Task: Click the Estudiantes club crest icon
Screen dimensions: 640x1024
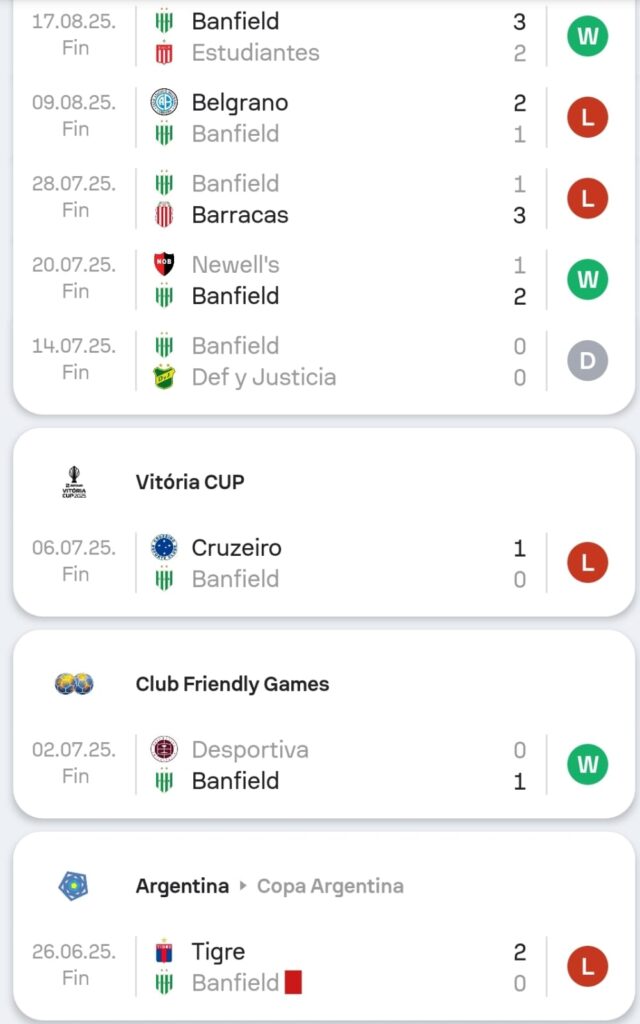Action: [x=164, y=53]
